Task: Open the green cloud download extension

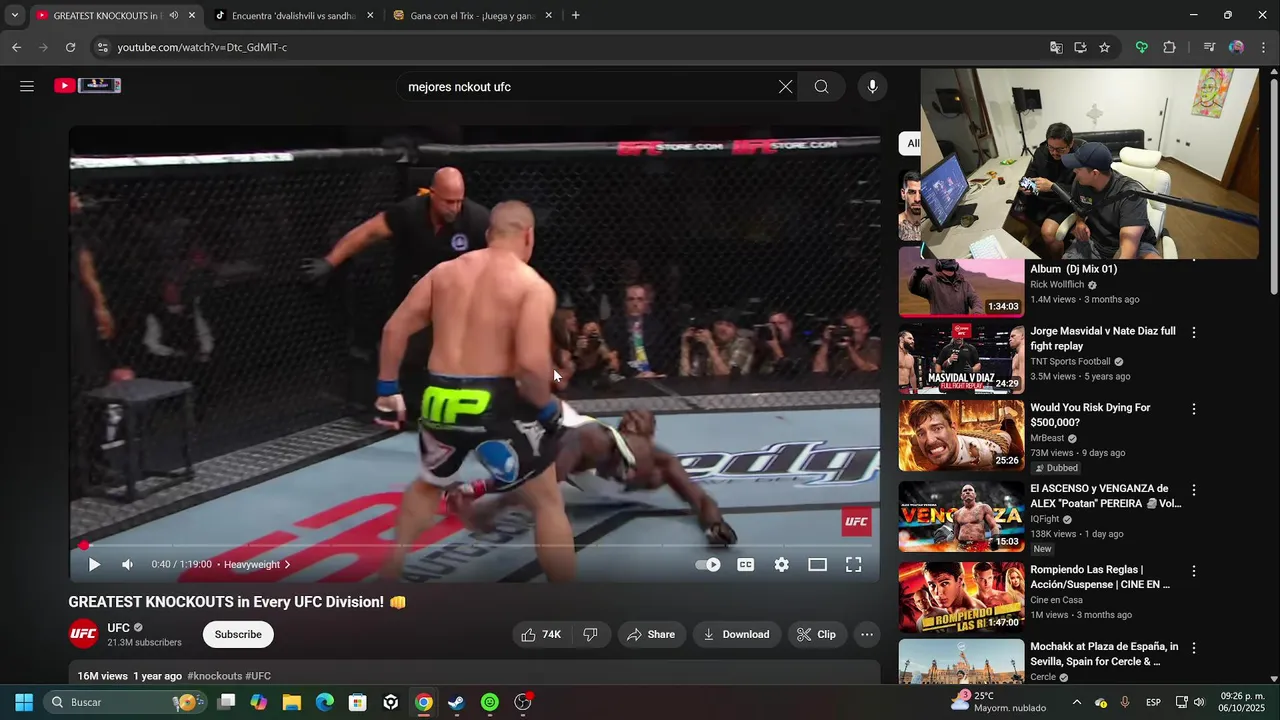Action: tap(1141, 47)
